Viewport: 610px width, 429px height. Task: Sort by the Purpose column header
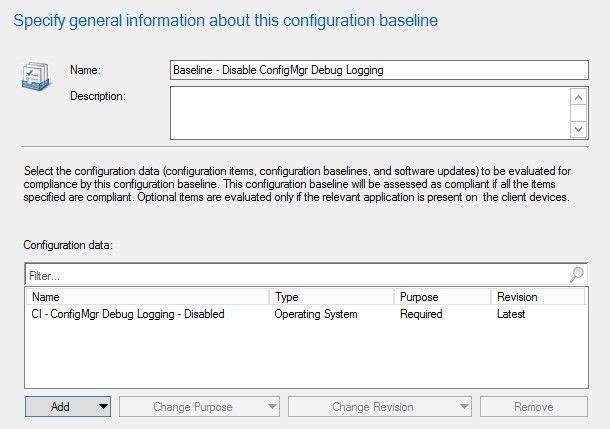[x=442, y=297]
